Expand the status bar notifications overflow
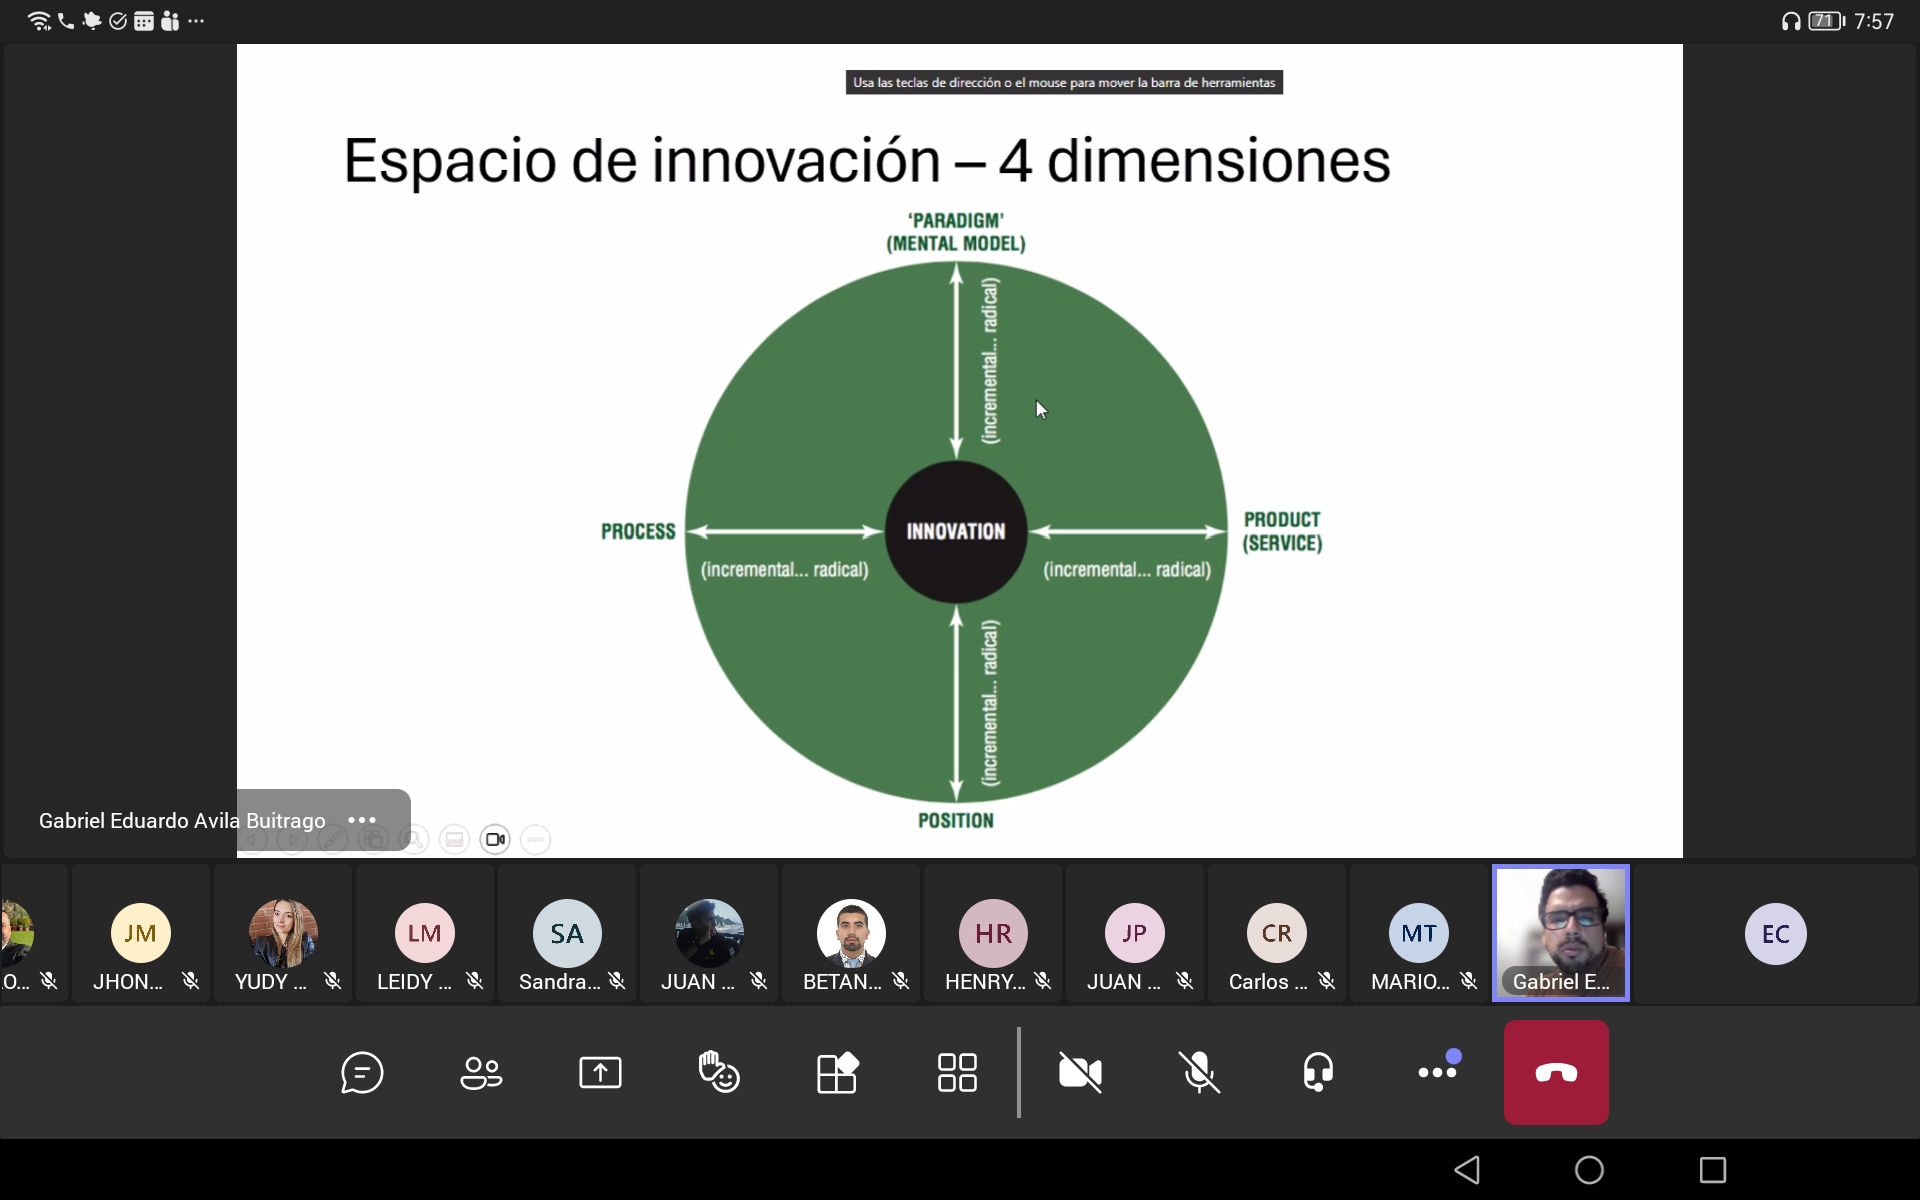The height and width of the screenshot is (1200, 1920). coord(196,21)
